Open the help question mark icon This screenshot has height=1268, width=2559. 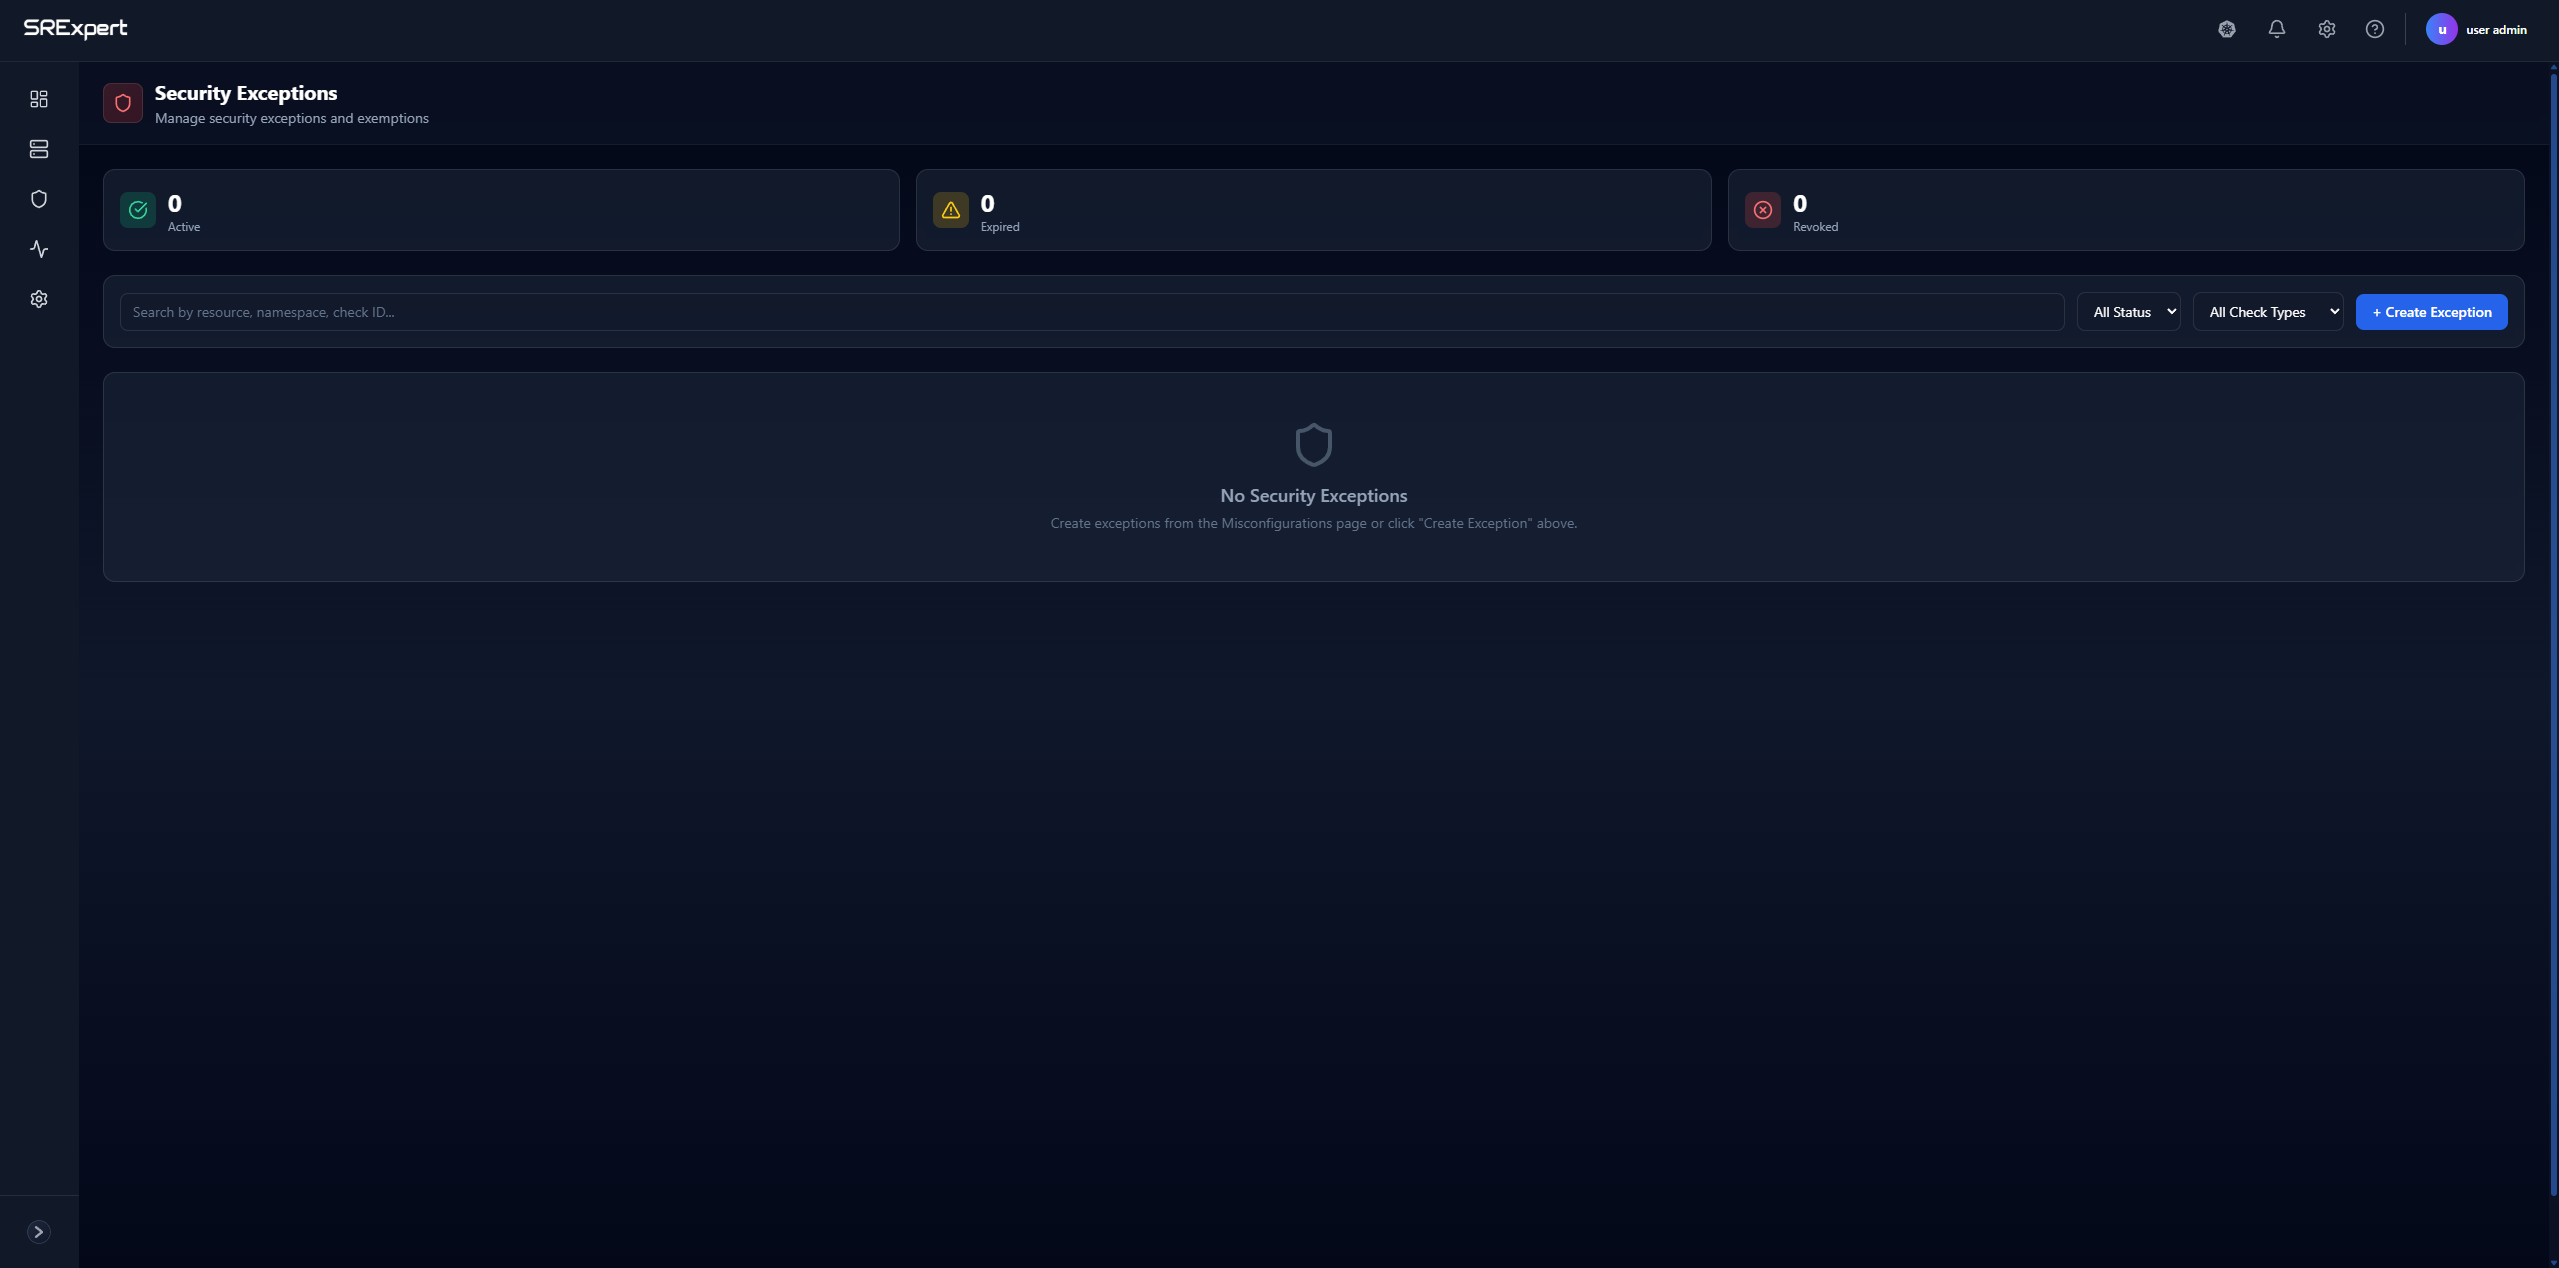click(2375, 29)
